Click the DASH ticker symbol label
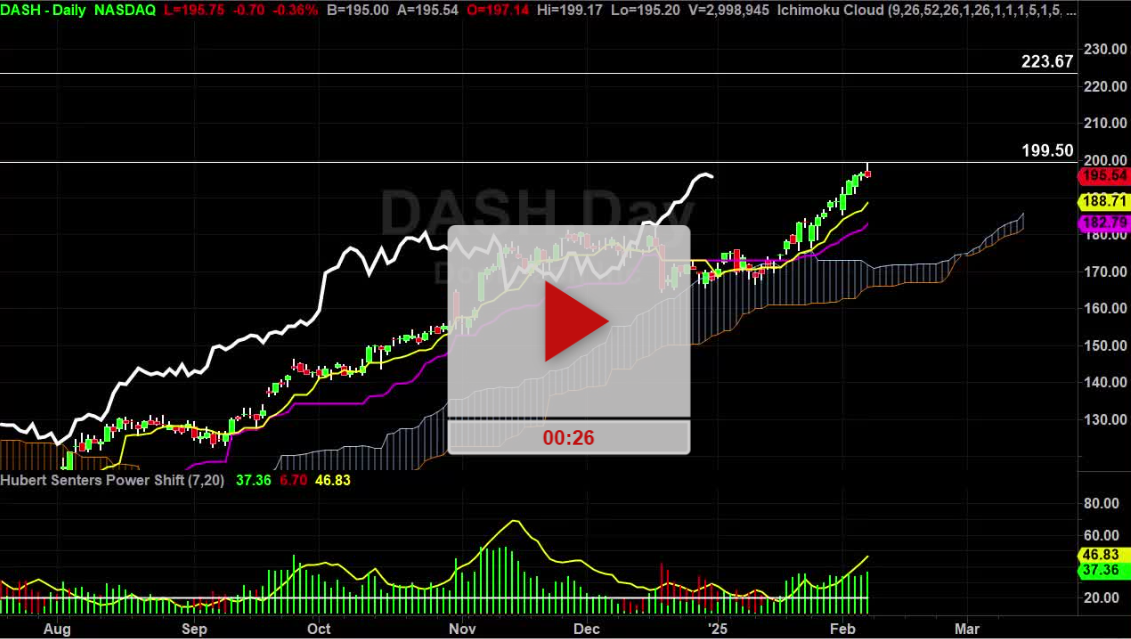The image size is (1131, 639). point(22,11)
